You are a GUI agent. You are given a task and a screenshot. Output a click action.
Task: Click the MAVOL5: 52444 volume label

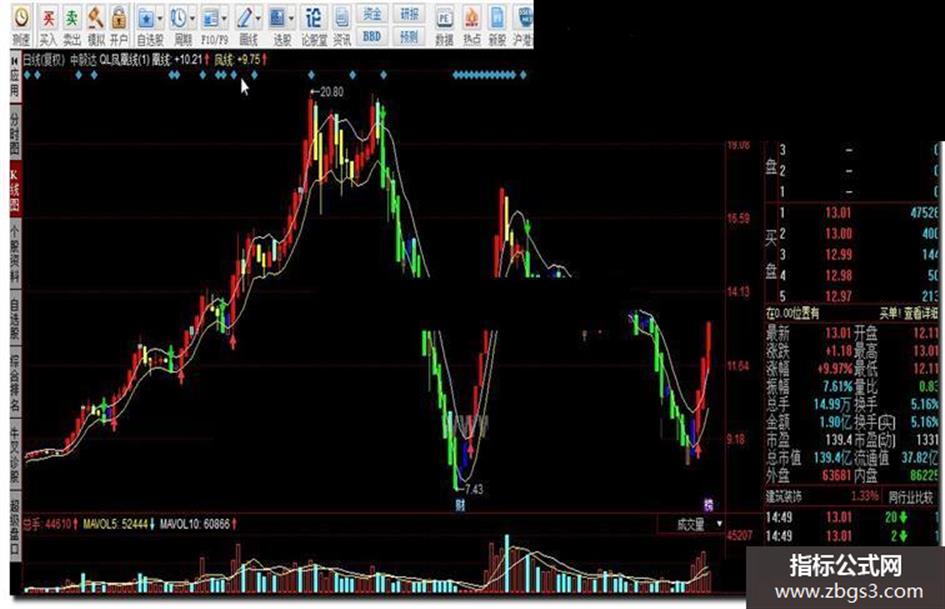[116, 524]
